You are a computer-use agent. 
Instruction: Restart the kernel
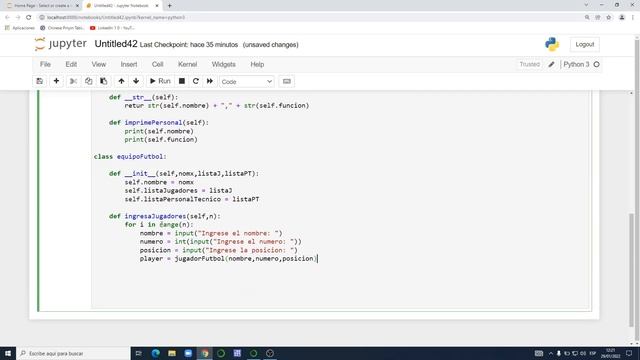click(196, 81)
